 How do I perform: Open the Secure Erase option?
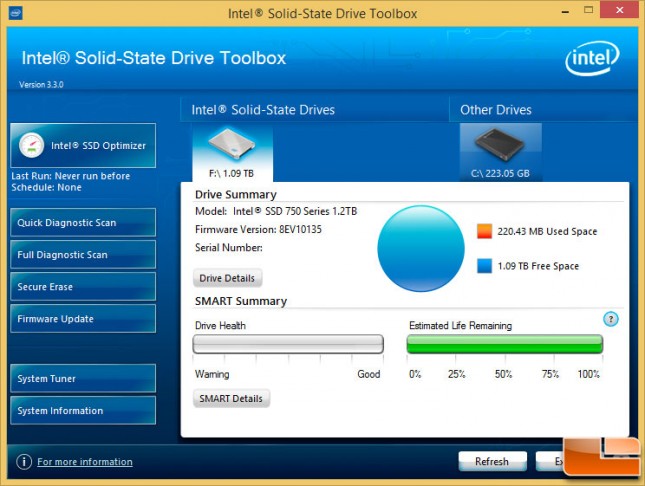coord(83,286)
